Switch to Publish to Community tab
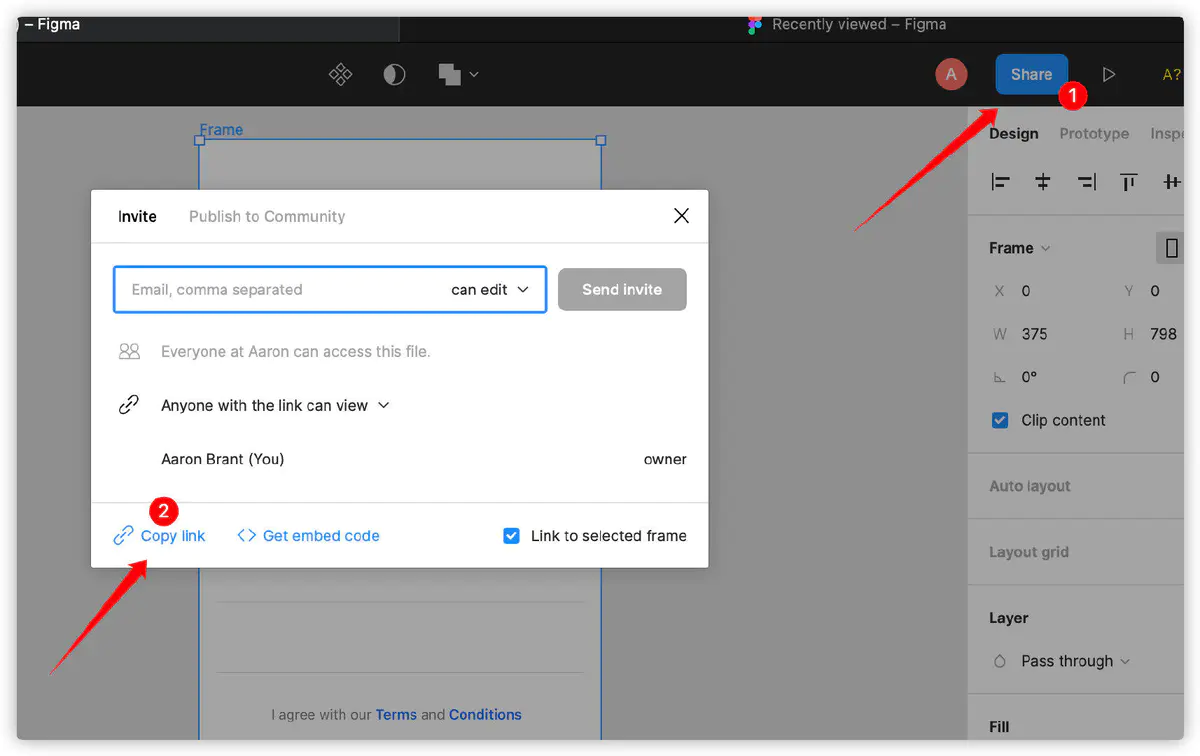The height and width of the screenshot is (756, 1200). [267, 216]
